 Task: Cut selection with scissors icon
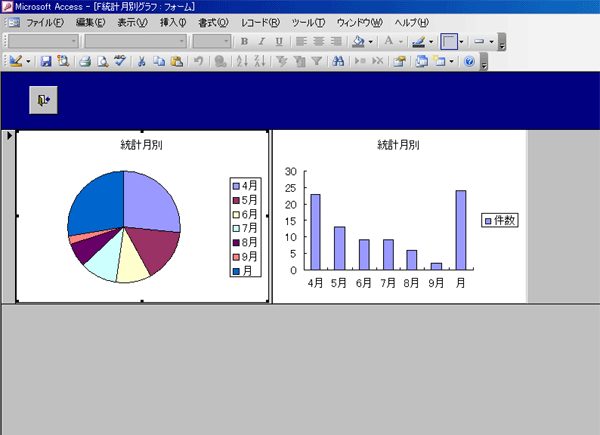click(x=142, y=61)
